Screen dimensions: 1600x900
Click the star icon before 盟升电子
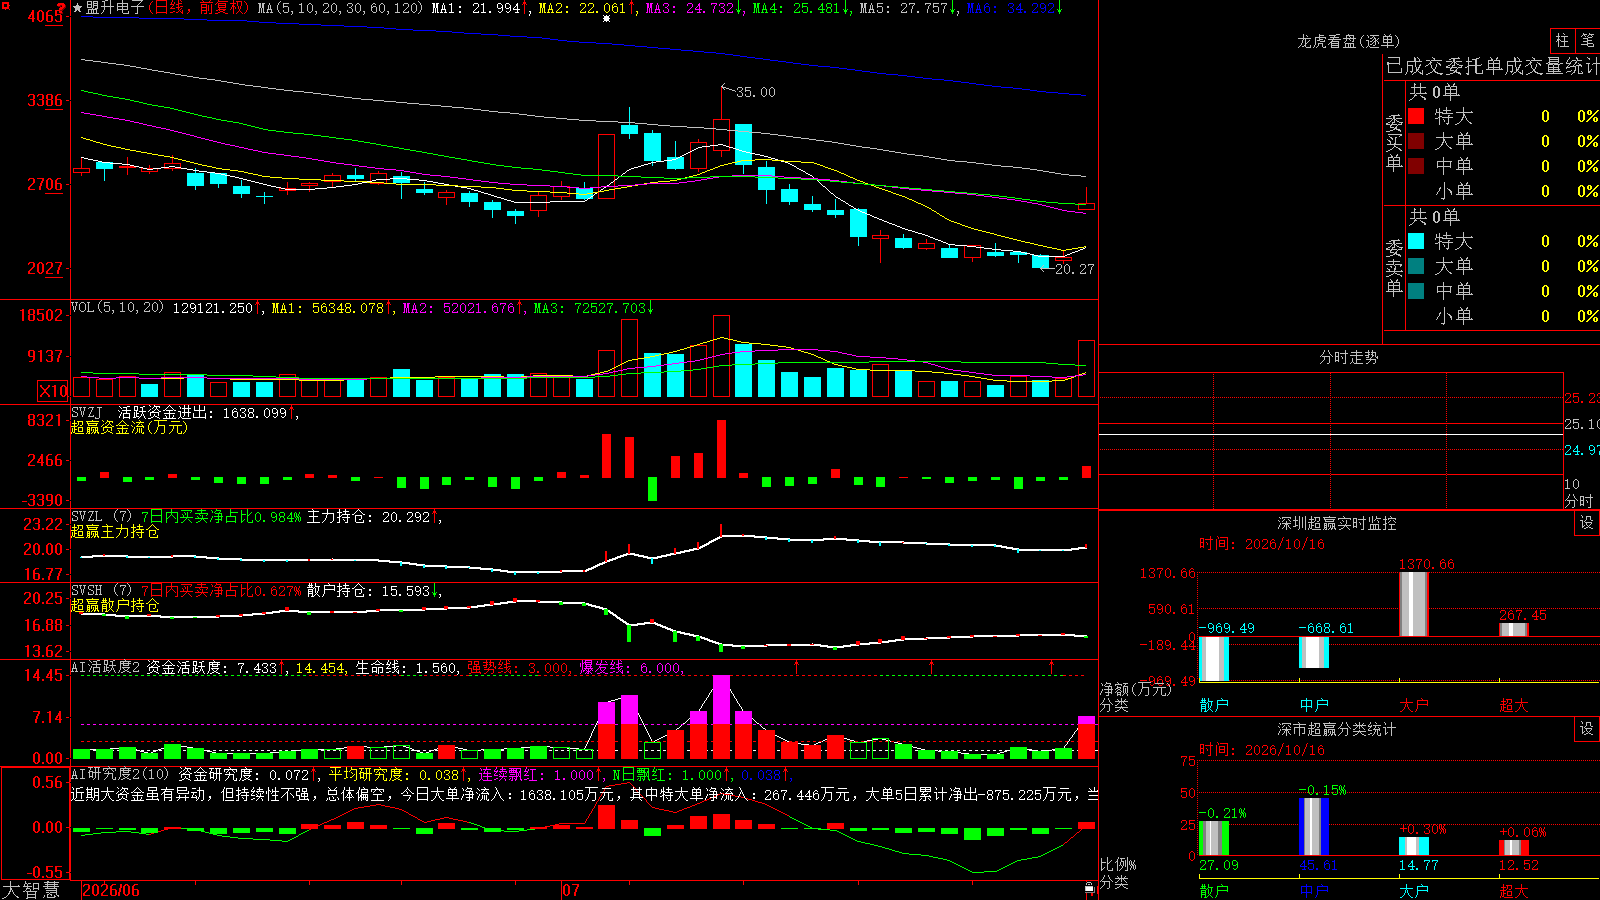click(77, 8)
